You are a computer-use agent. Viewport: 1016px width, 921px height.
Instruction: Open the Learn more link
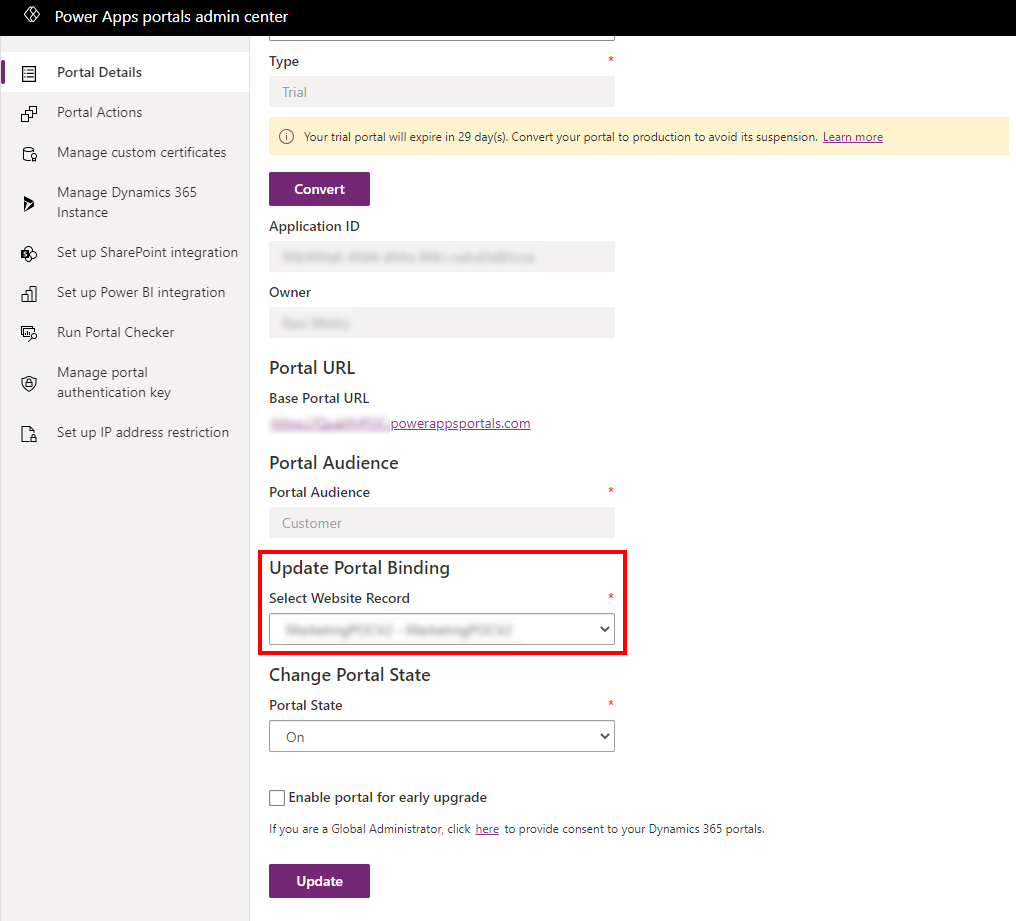(x=851, y=136)
